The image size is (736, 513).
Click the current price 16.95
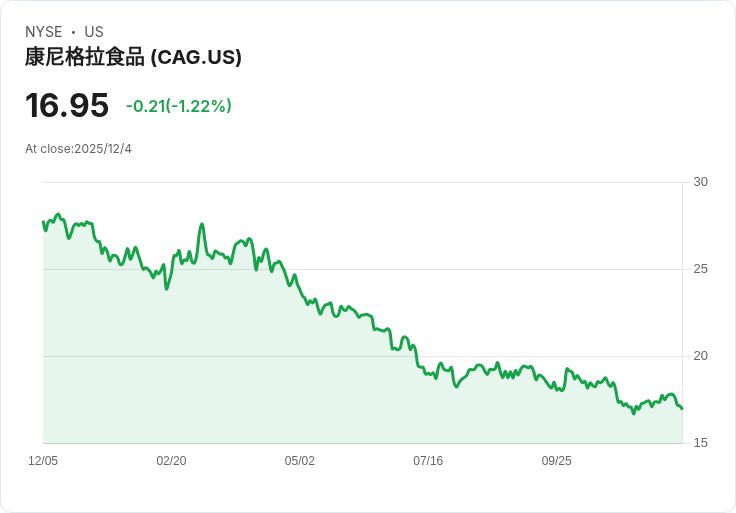[66, 106]
